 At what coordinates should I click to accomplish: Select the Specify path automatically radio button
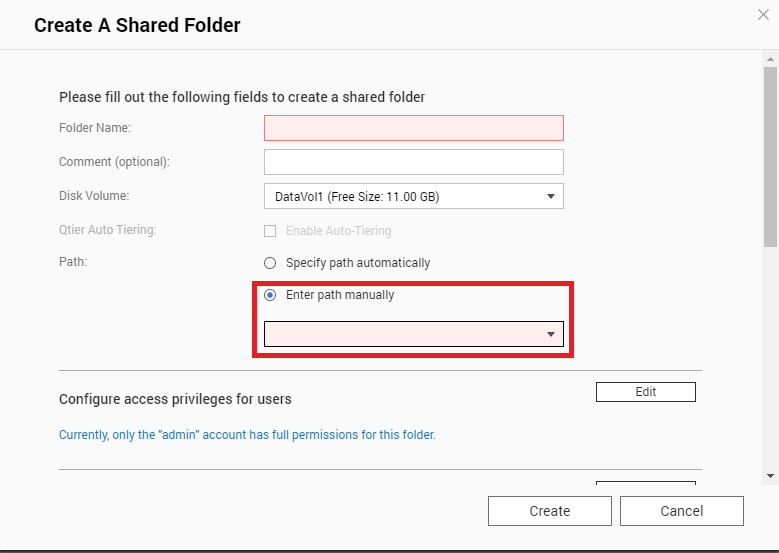pos(270,263)
